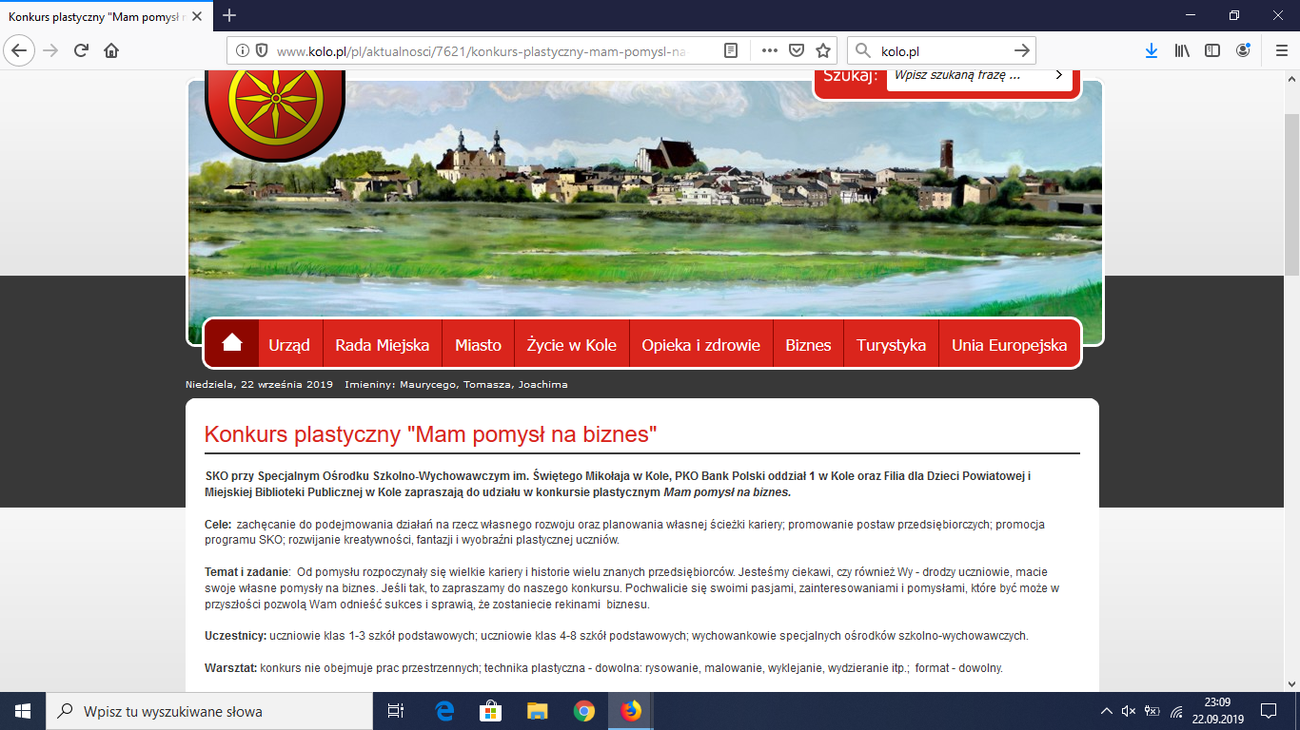Screen dimensions: 1300x730
Task: Click the search magnifier icon in search bar
Action: (x=863, y=50)
